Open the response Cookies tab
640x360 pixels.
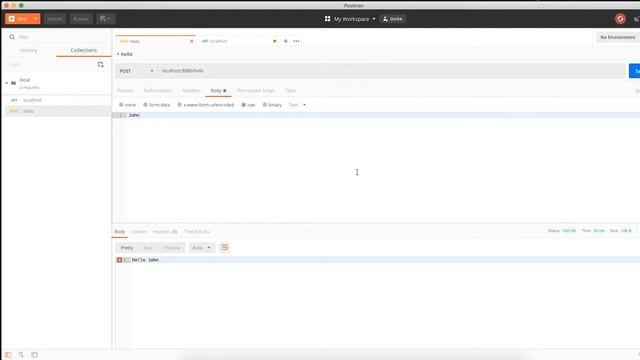pyautogui.click(x=139, y=231)
